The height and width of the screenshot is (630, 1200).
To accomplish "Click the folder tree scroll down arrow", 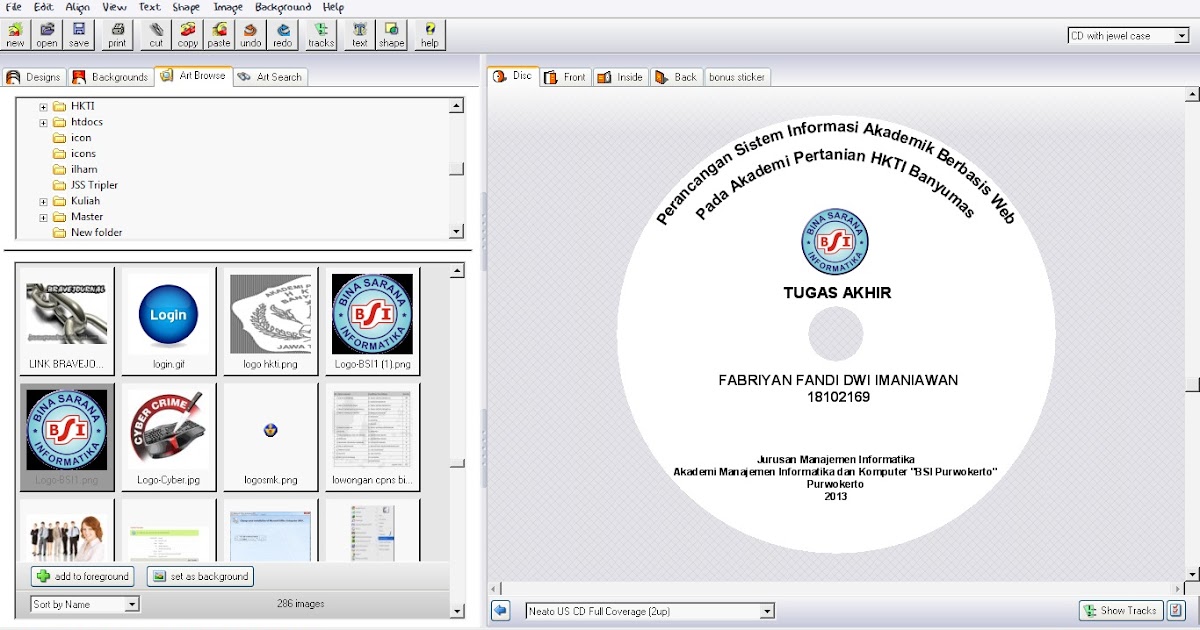I will [x=457, y=231].
